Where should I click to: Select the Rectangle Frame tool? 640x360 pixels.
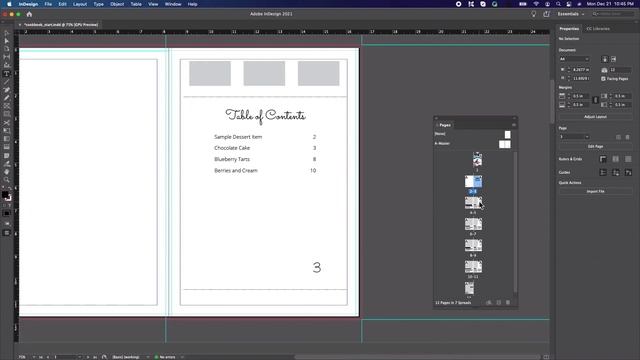7,107
